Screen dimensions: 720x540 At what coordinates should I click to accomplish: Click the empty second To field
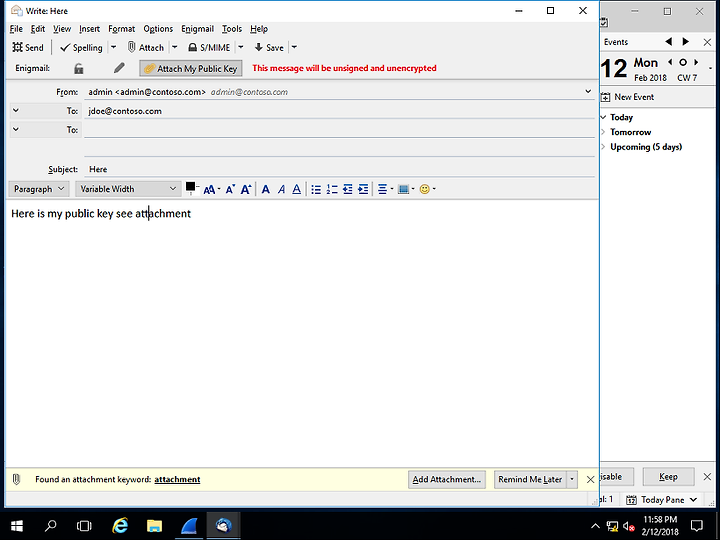(339, 129)
